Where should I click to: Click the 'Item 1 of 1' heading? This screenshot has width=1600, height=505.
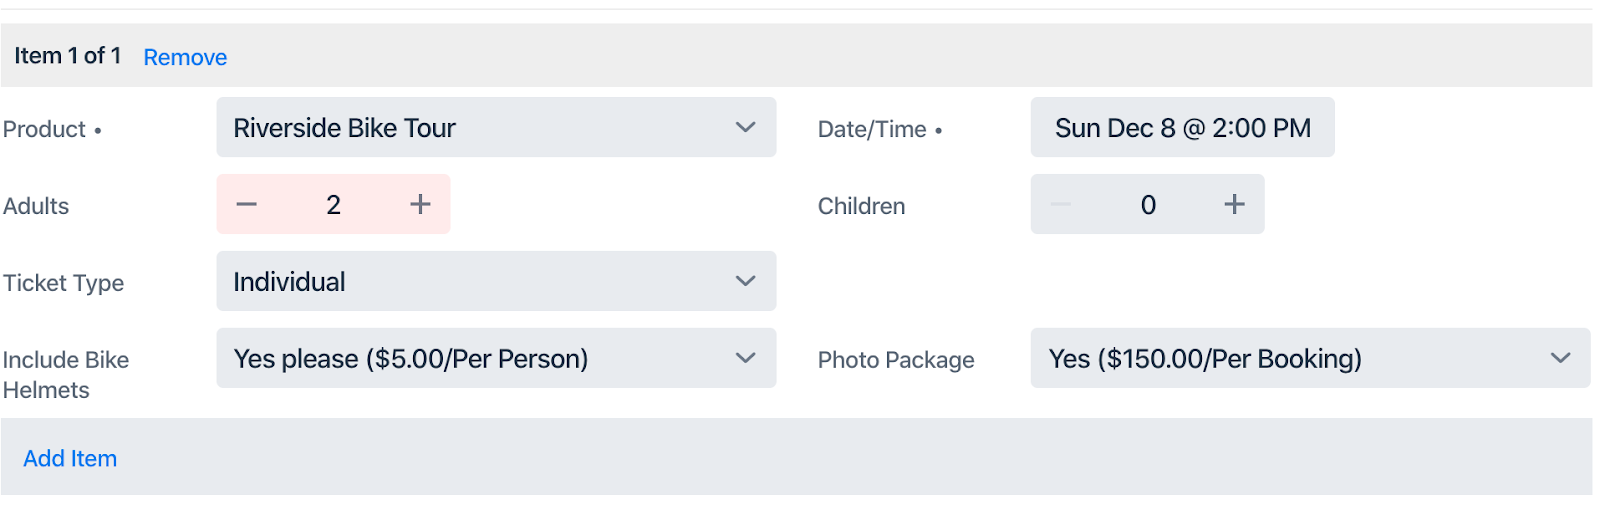[67, 56]
